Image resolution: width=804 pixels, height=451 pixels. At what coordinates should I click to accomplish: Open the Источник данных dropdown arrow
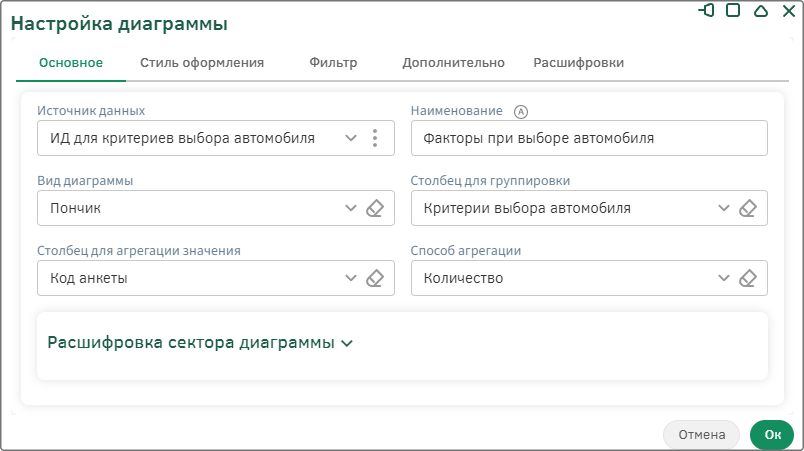click(351, 138)
